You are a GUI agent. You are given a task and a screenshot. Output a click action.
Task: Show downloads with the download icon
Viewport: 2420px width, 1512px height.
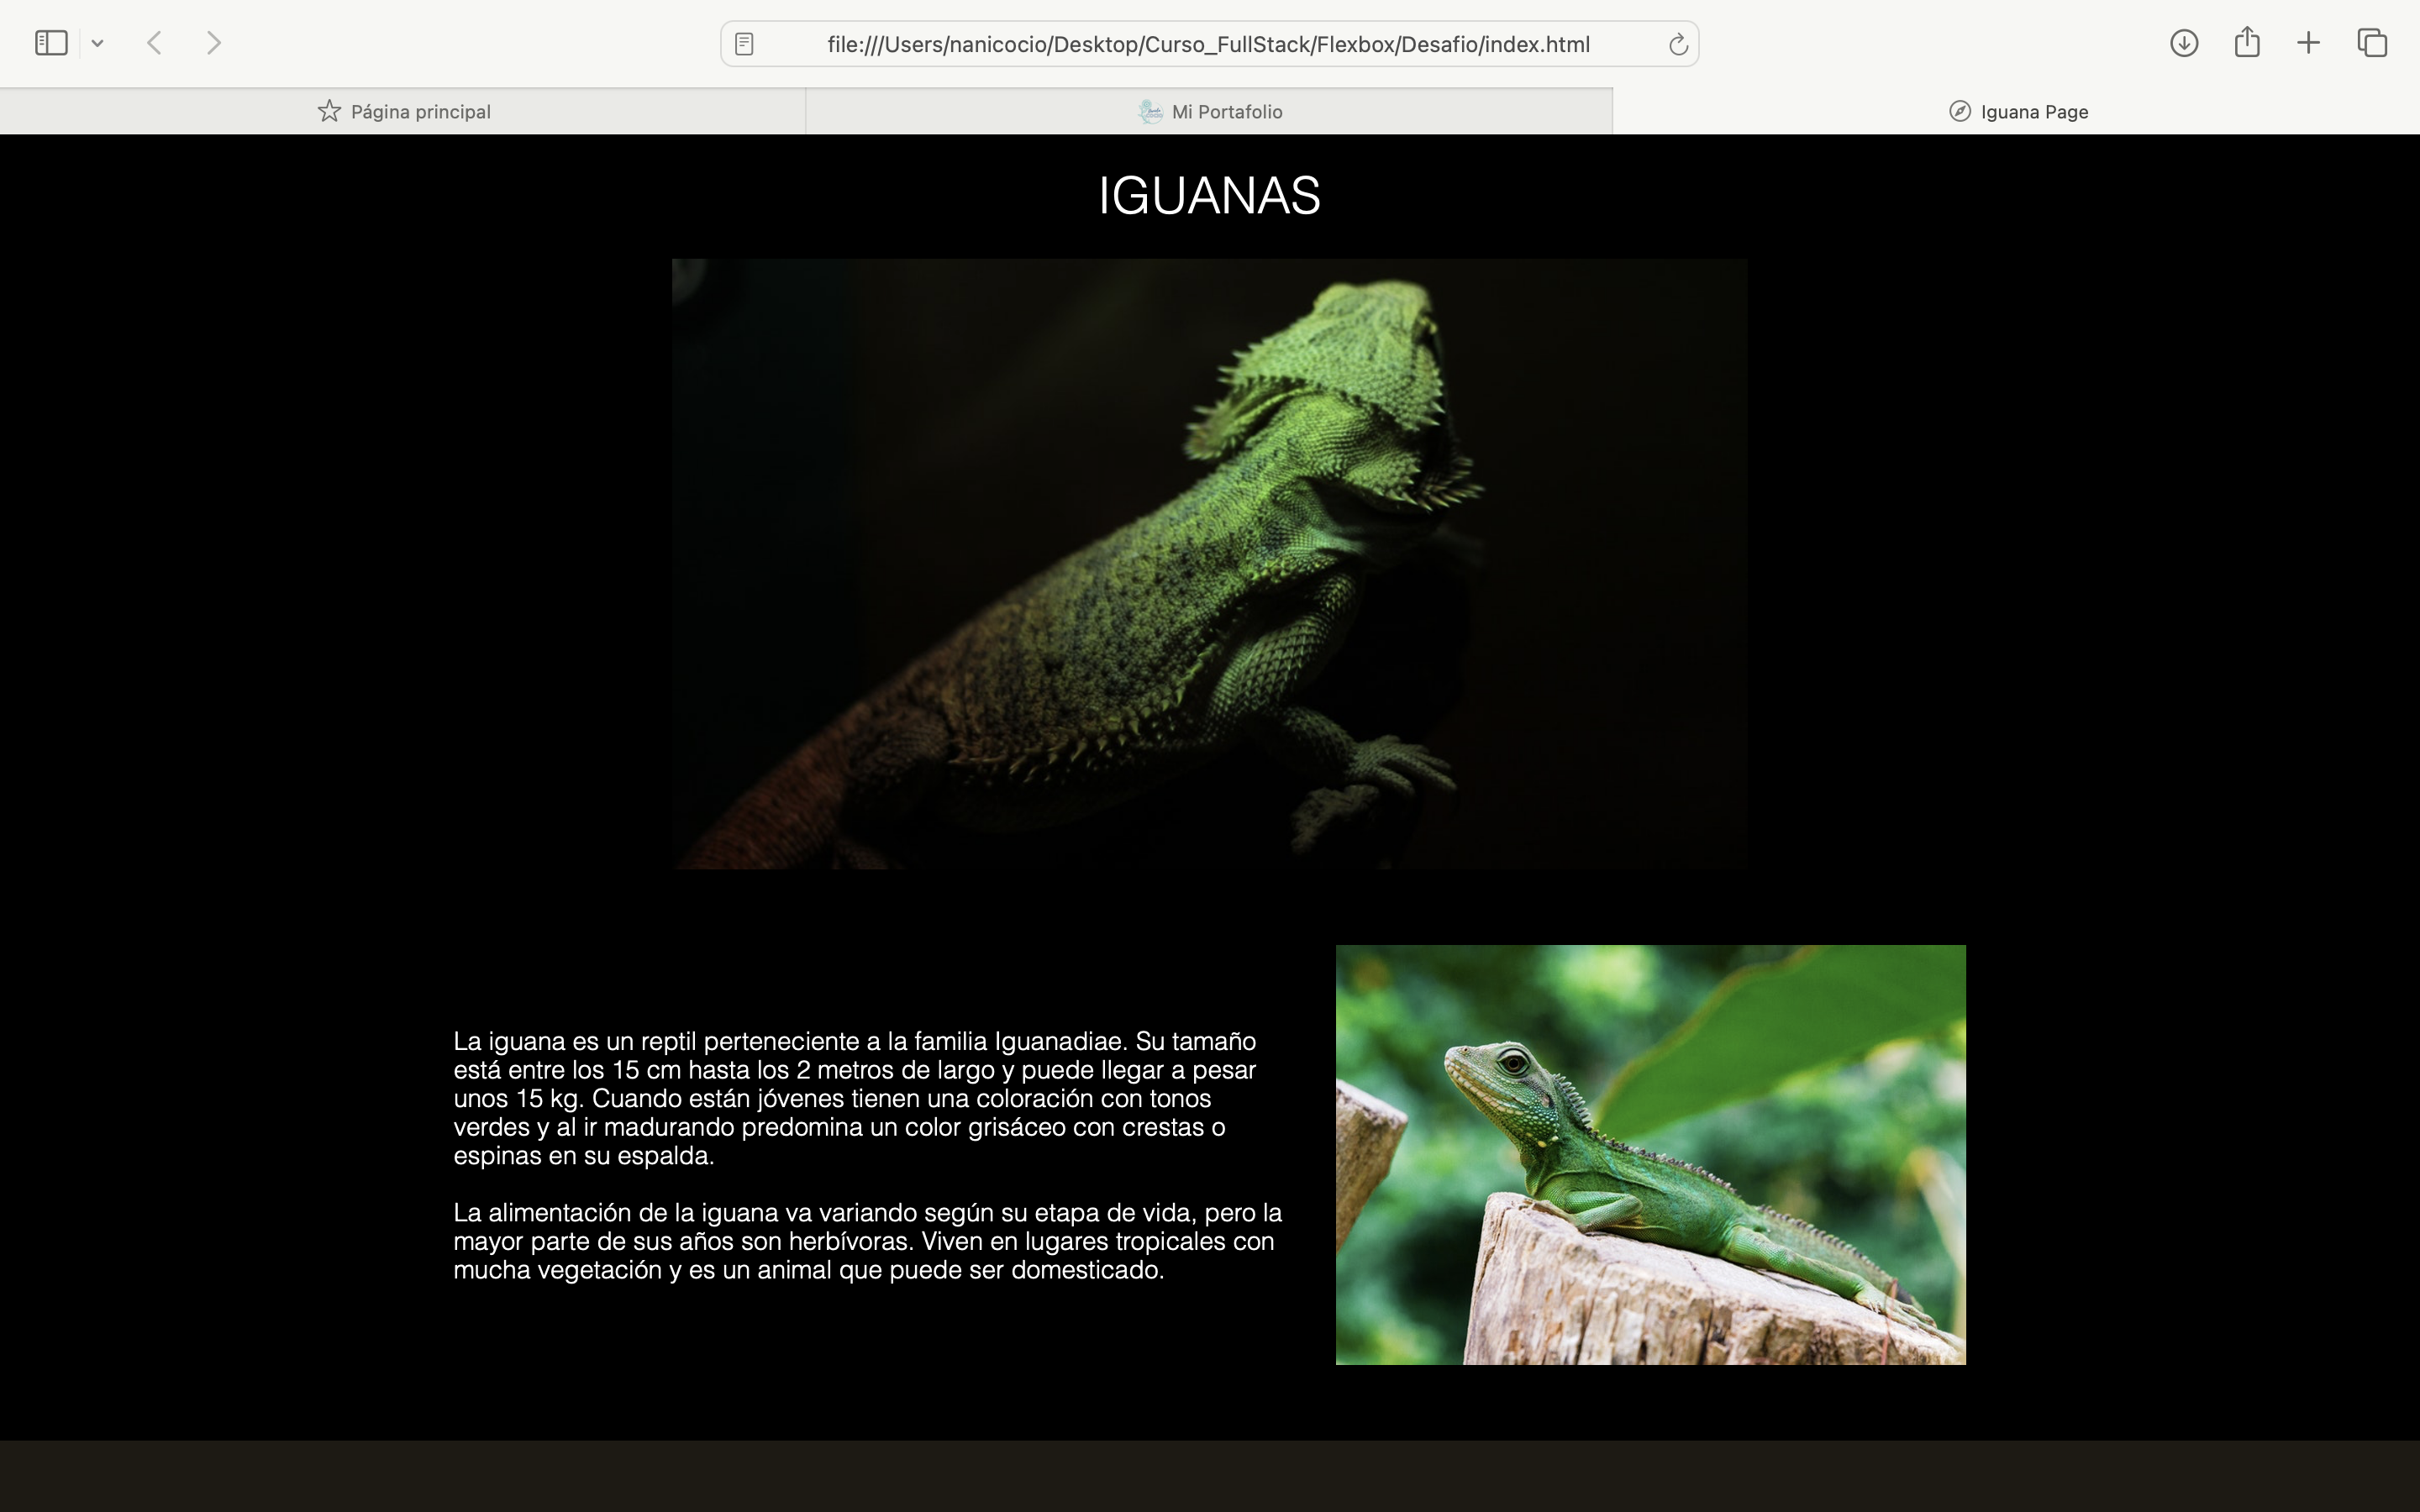point(2183,43)
